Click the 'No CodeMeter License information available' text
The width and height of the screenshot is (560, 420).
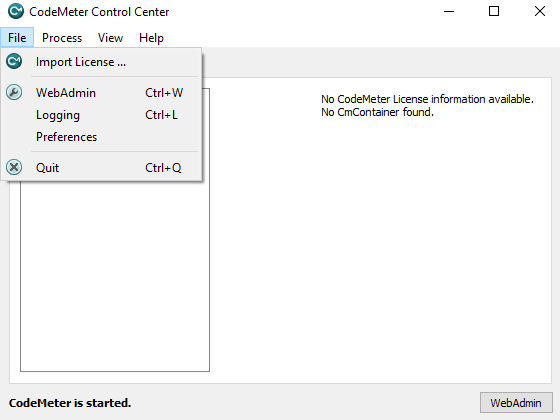click(x=427, y=99)
